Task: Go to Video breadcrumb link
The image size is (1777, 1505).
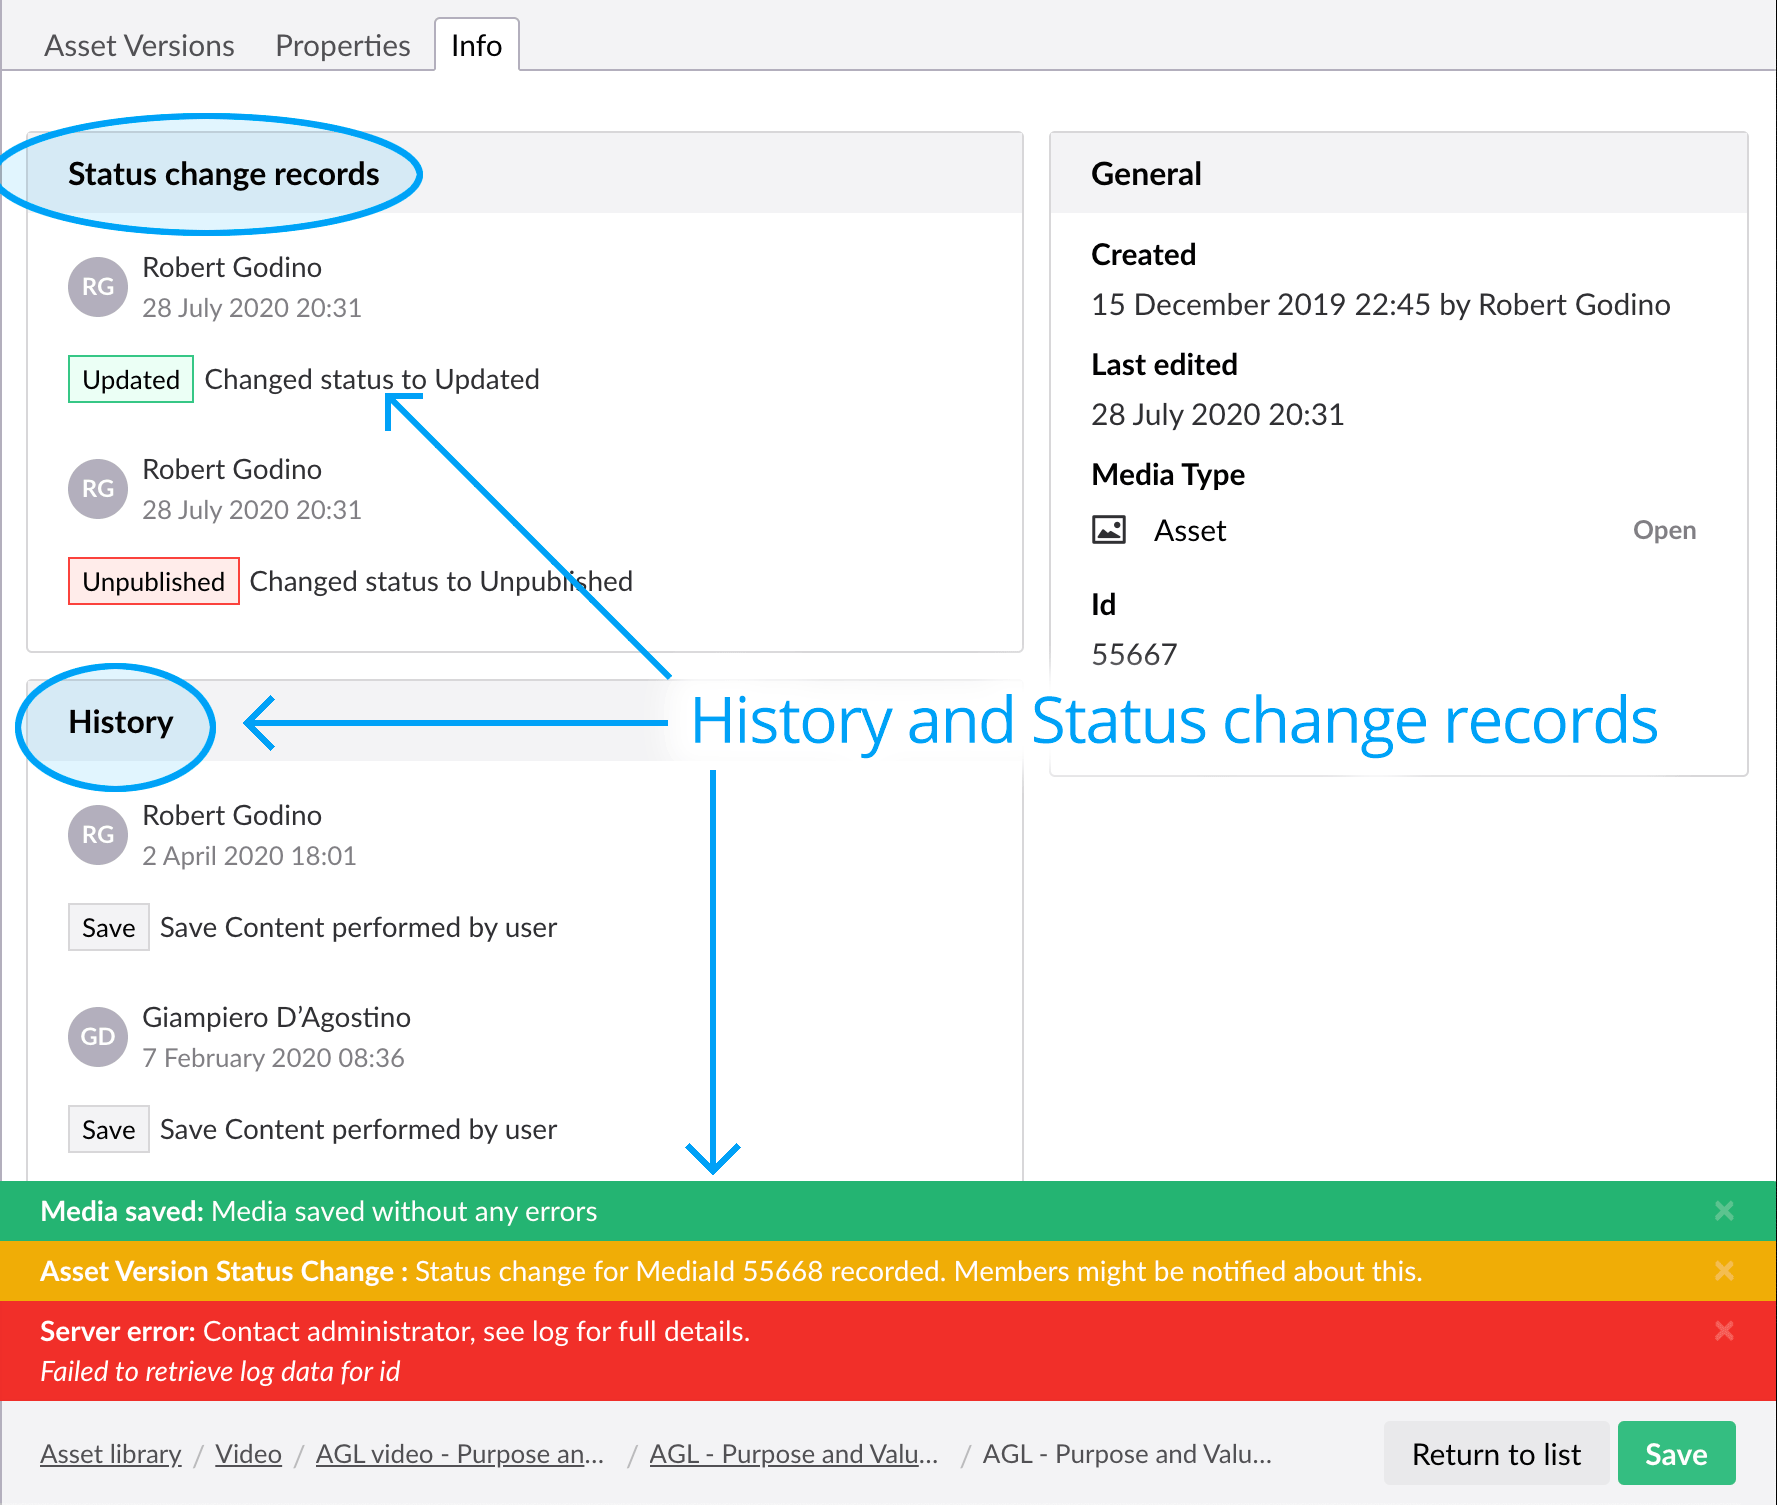Action: pyautogui.click(x=248, y=1454)
